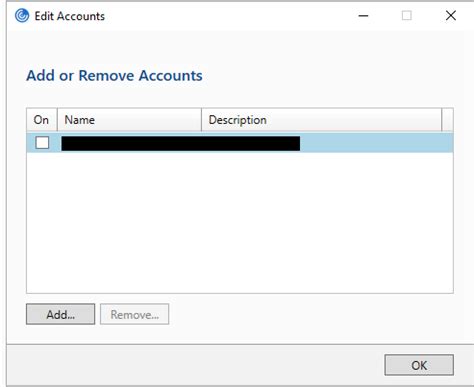Click the Edit Accounts app icon

(x=22, y=16)
